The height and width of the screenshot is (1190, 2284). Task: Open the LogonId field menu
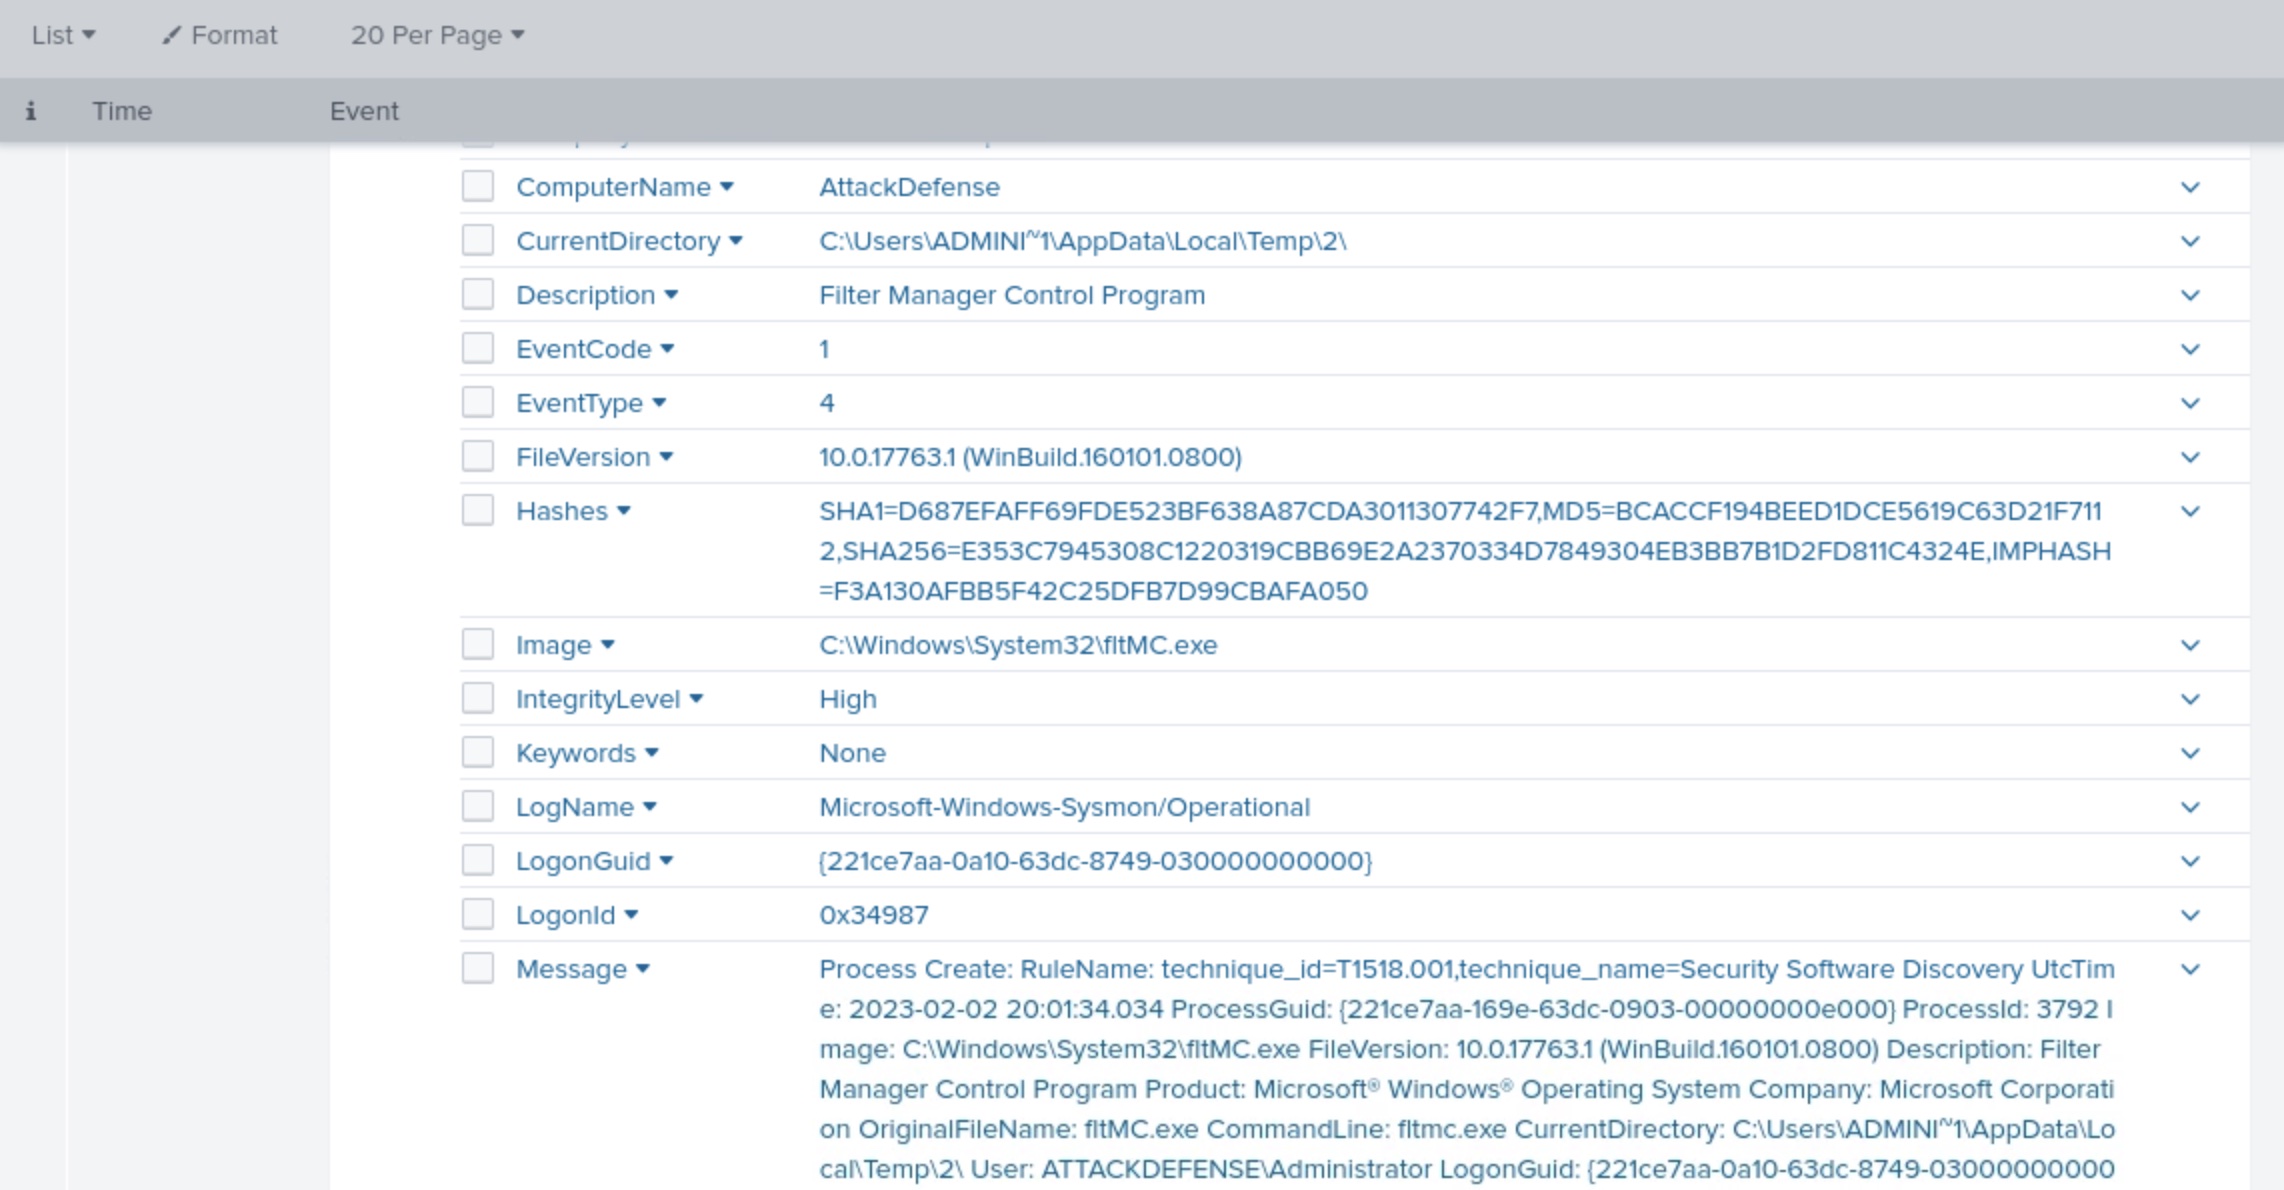(x=577, y=915)
